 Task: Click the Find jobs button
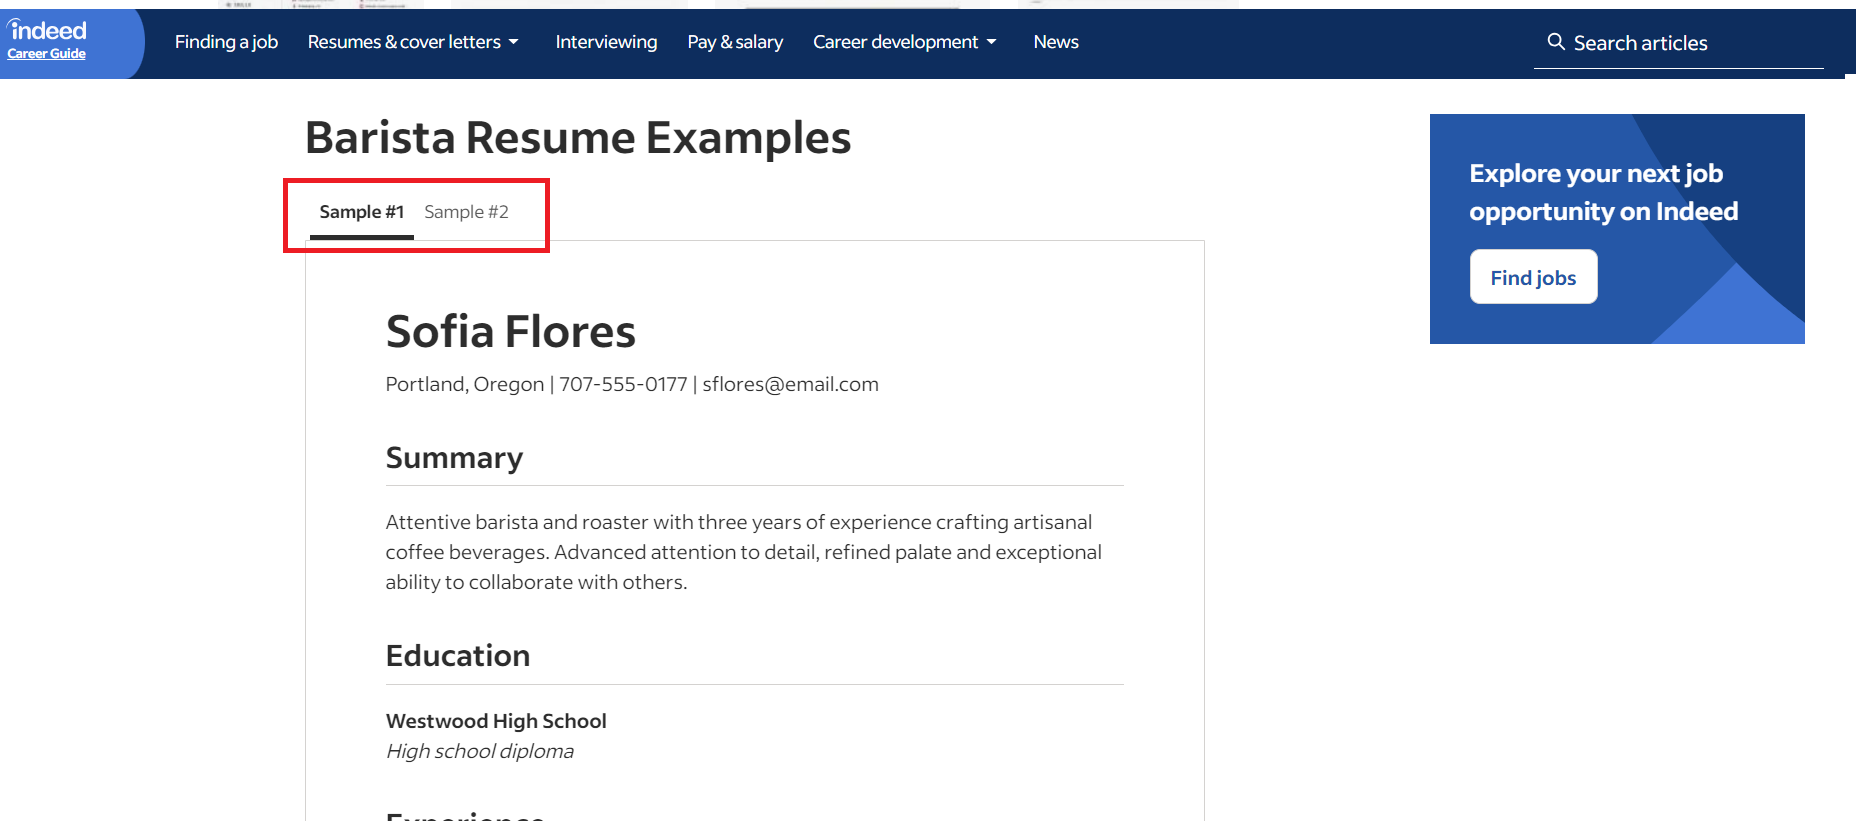[x=1533, y=277]
